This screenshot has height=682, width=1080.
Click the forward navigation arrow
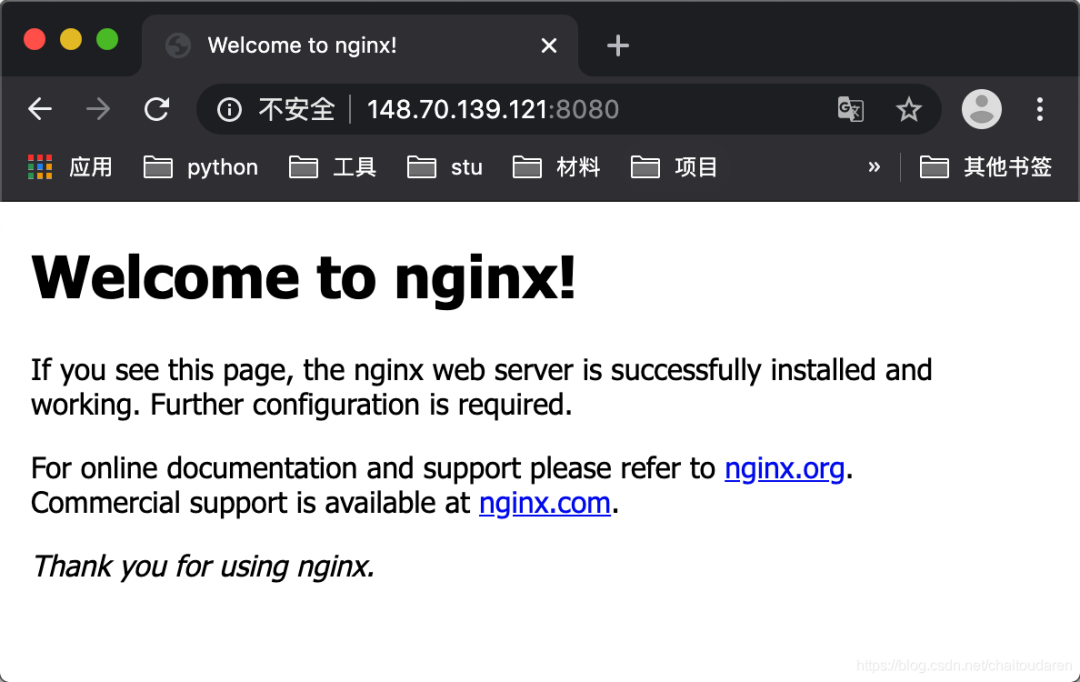98,109
